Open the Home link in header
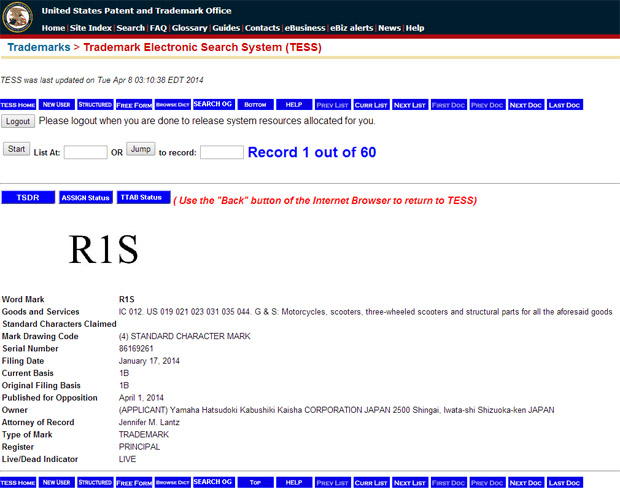 (x=53, y=28)
